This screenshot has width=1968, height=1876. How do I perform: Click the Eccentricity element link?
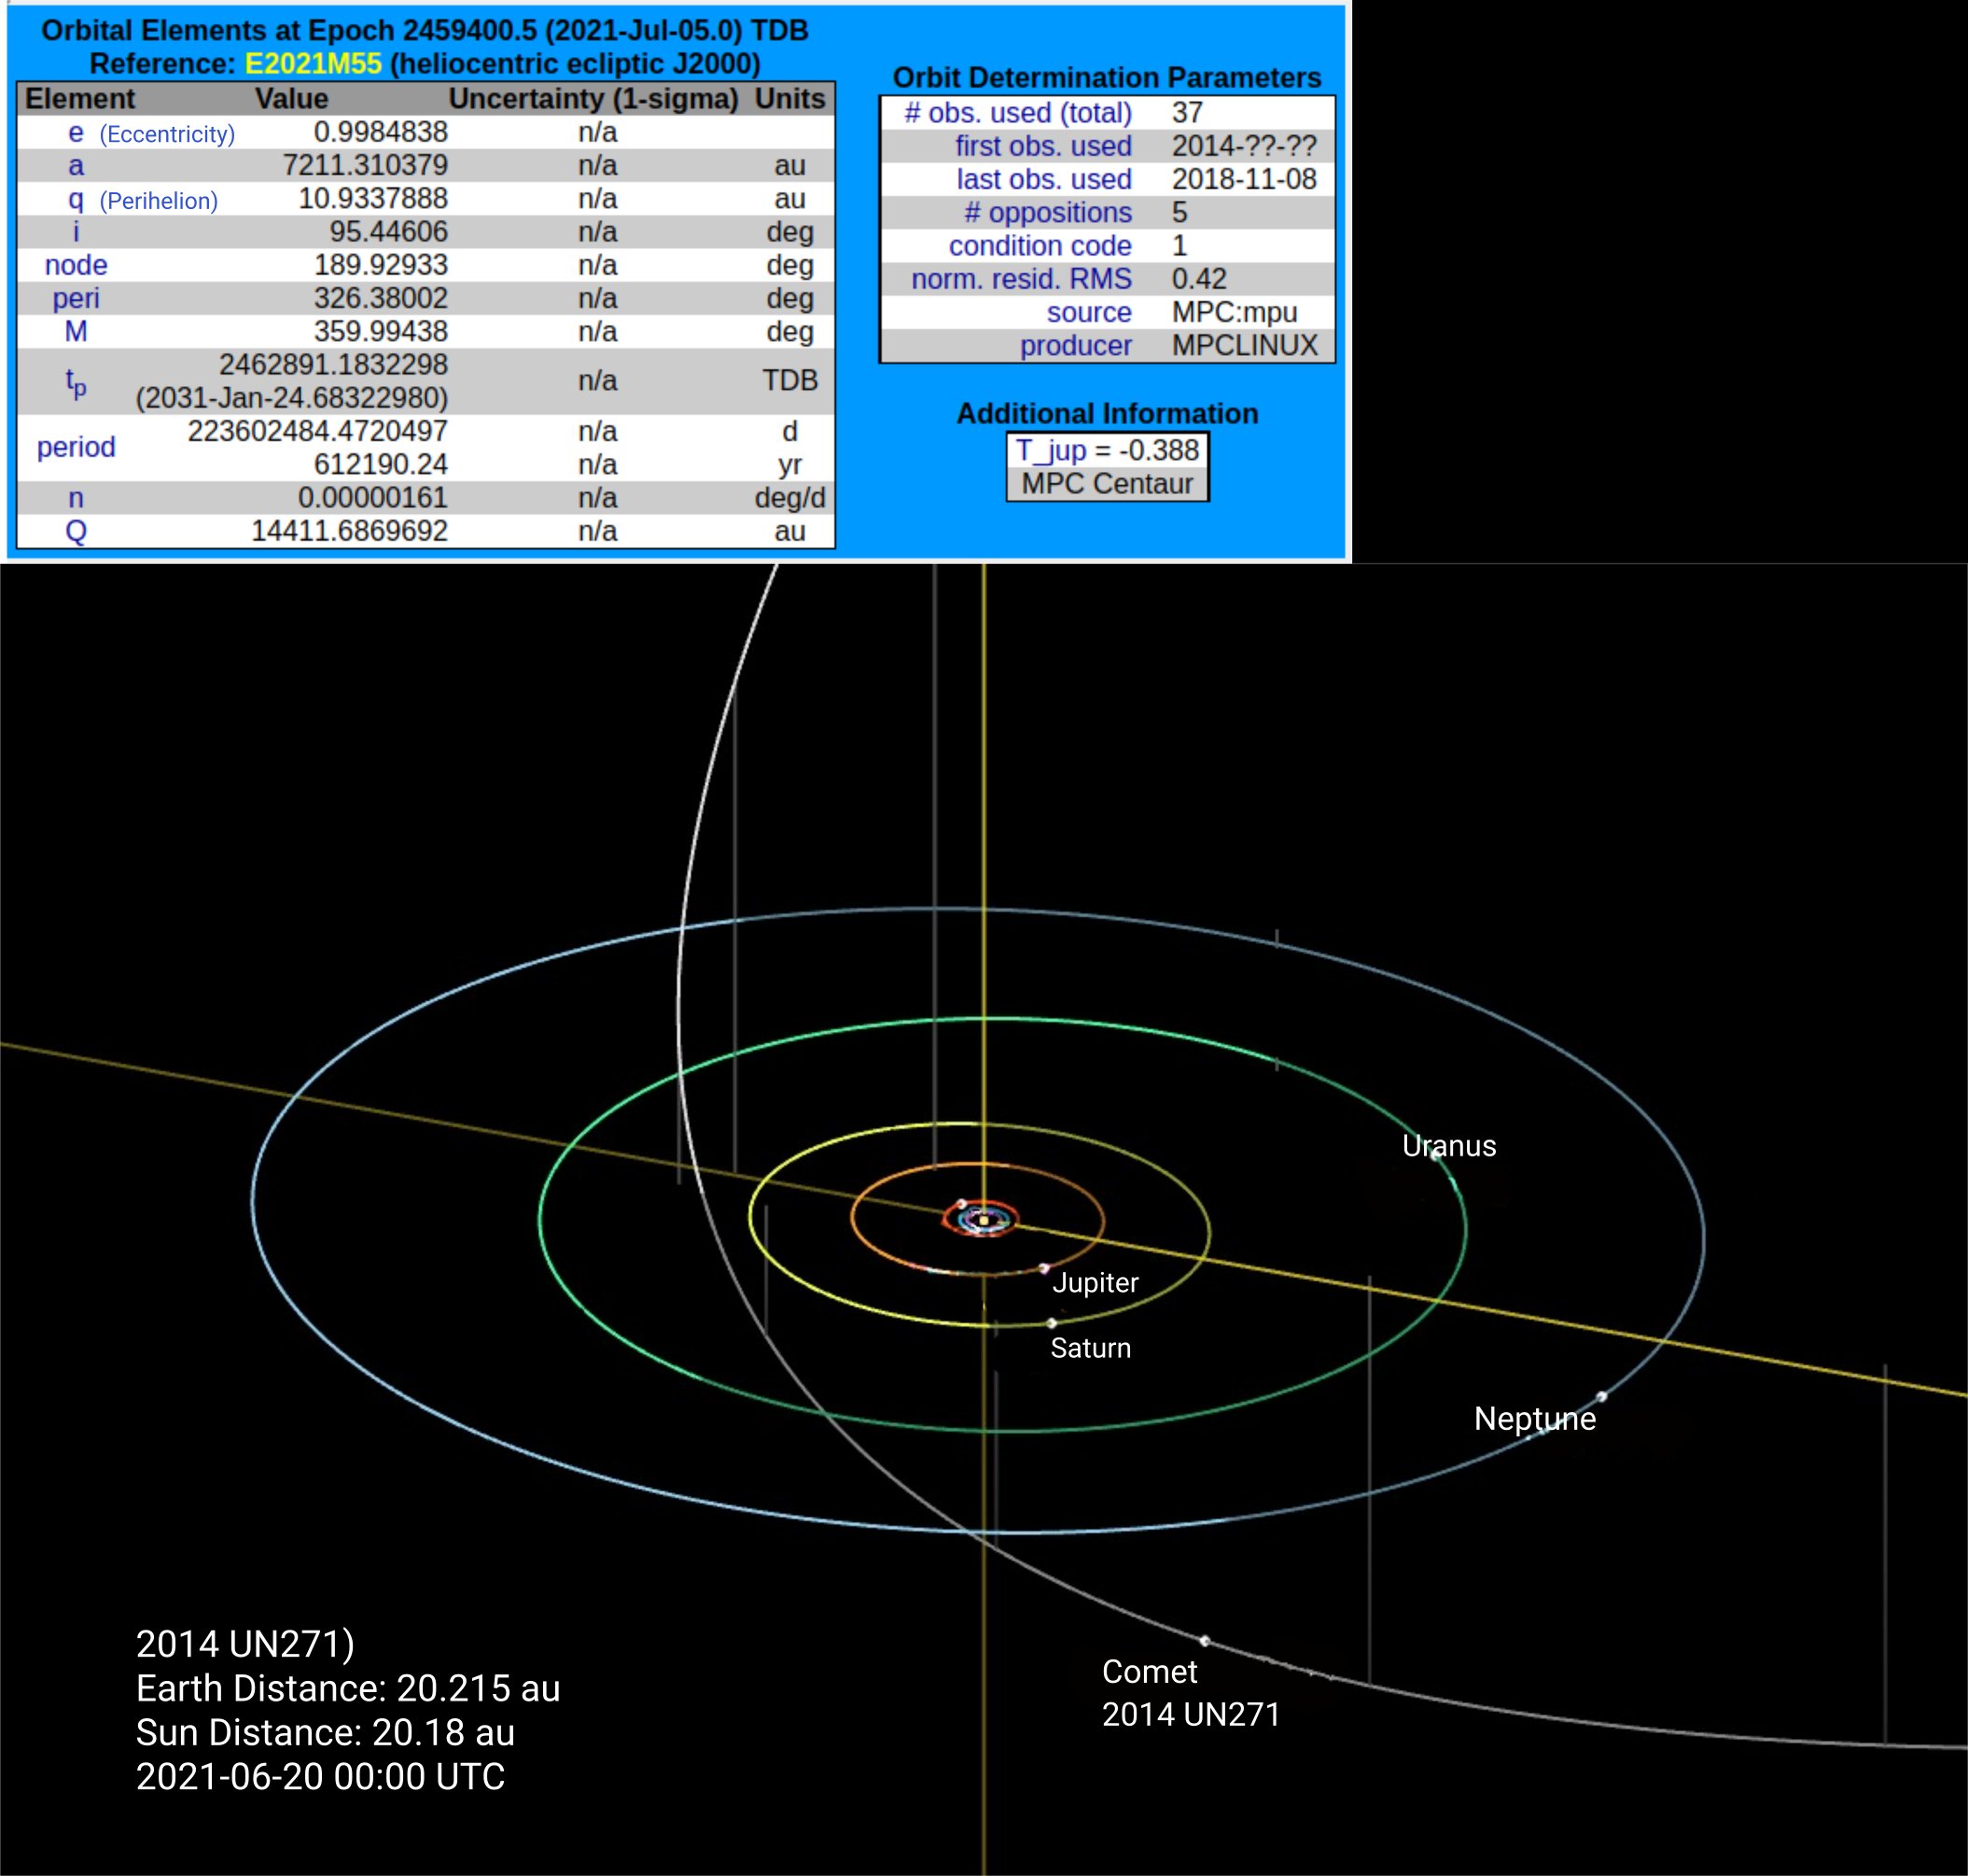coord(150,133)
